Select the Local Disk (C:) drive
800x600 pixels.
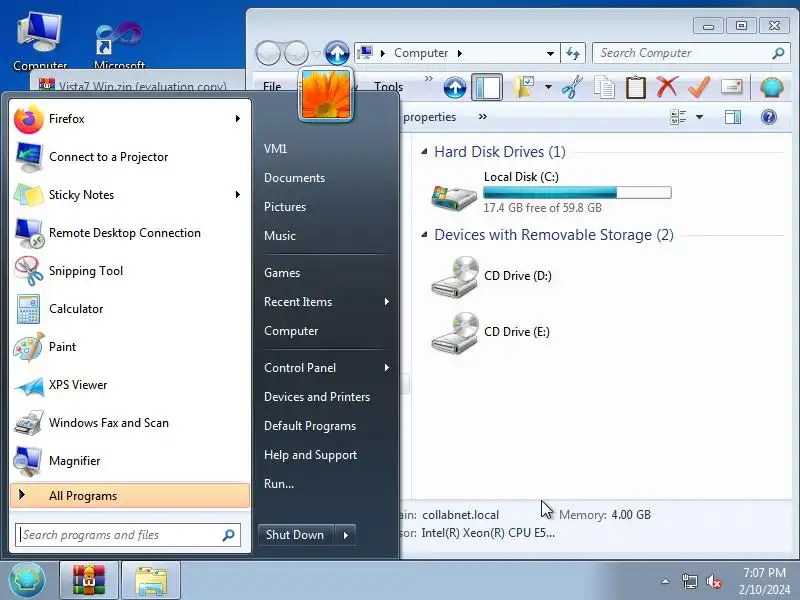click(551, 193)
